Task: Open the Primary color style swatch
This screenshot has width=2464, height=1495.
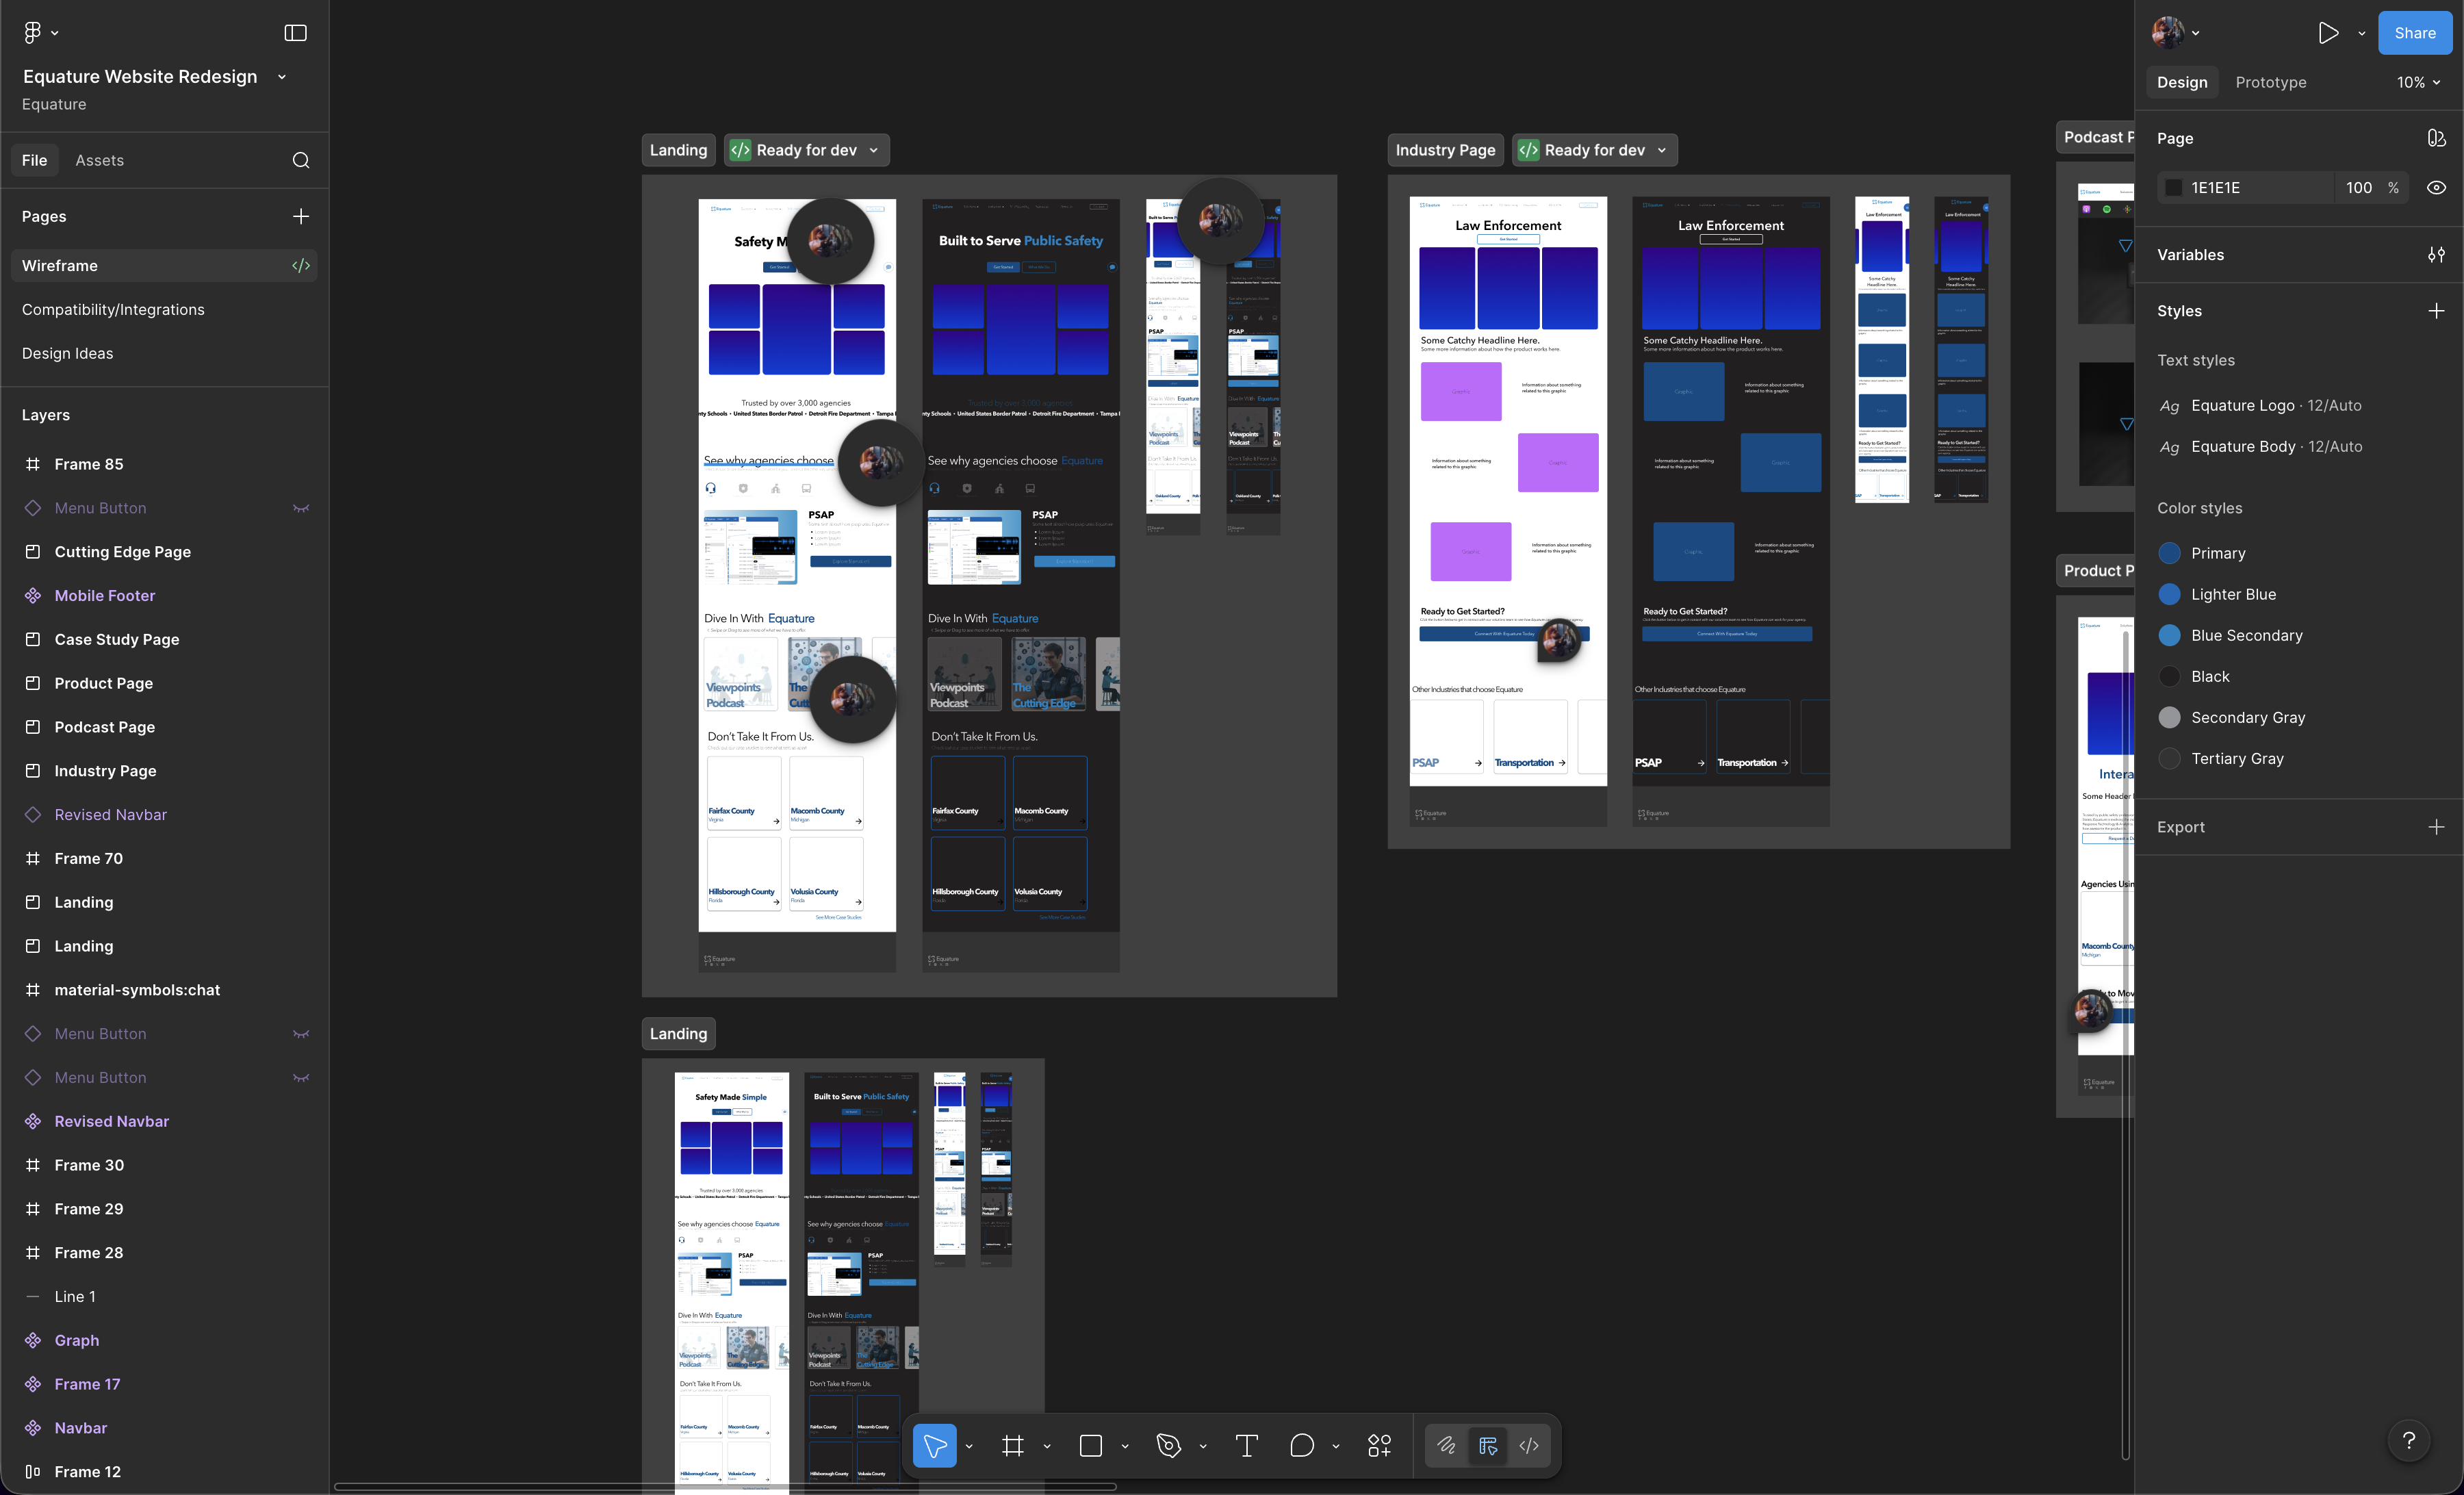Action: tap(2170, 552)
